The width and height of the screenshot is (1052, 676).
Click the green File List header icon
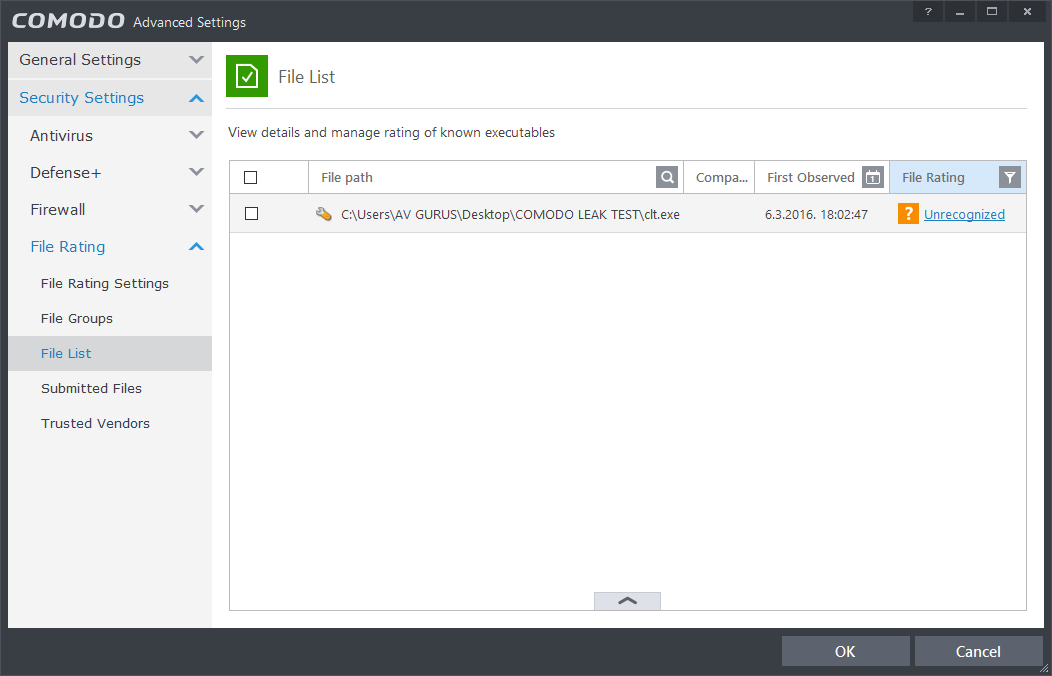point(247,77)
